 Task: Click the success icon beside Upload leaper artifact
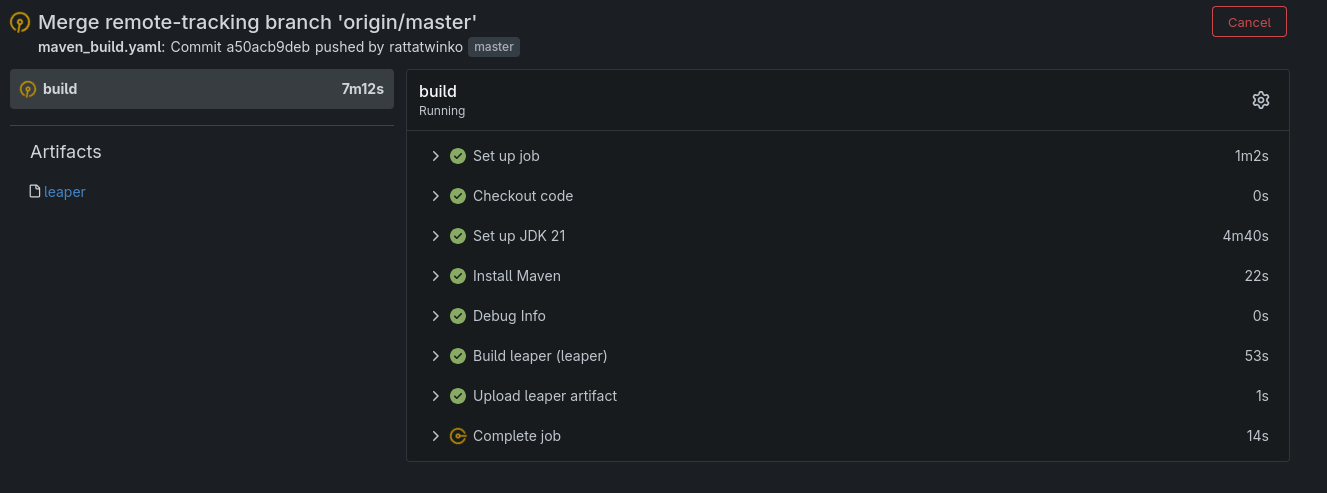(x=458, y=396)
